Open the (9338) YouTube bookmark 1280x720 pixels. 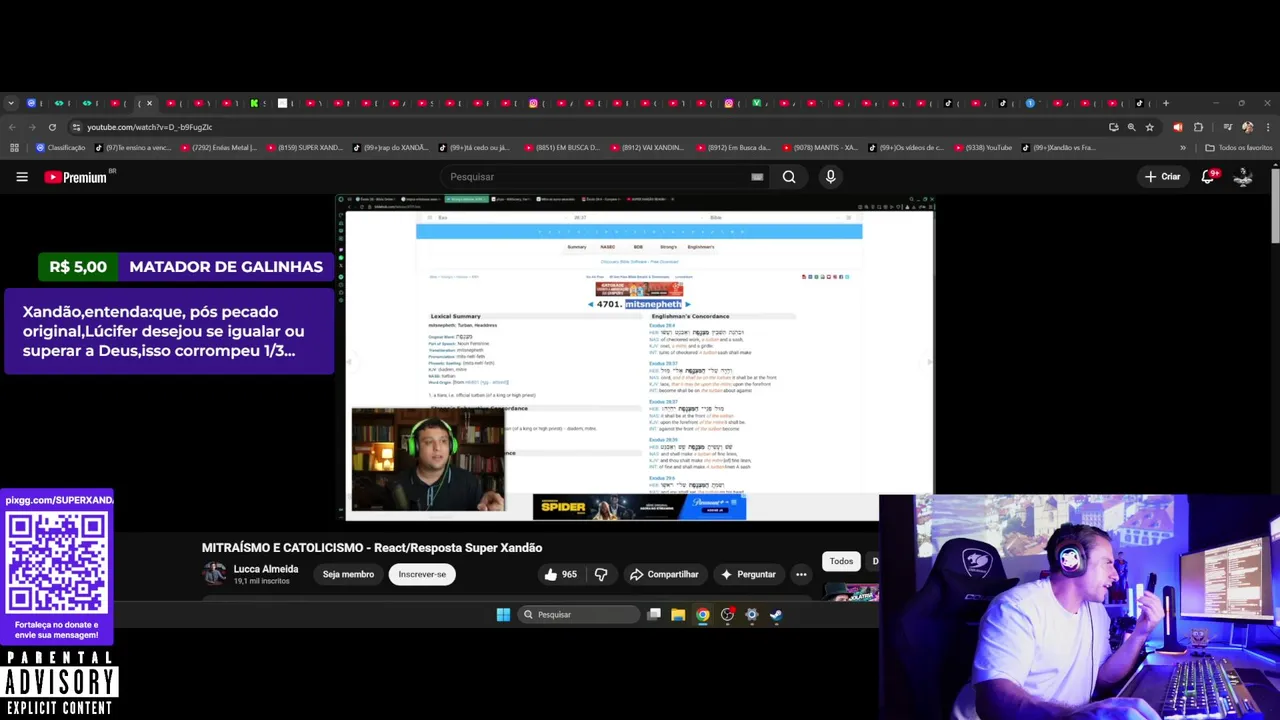click(982, 148)
